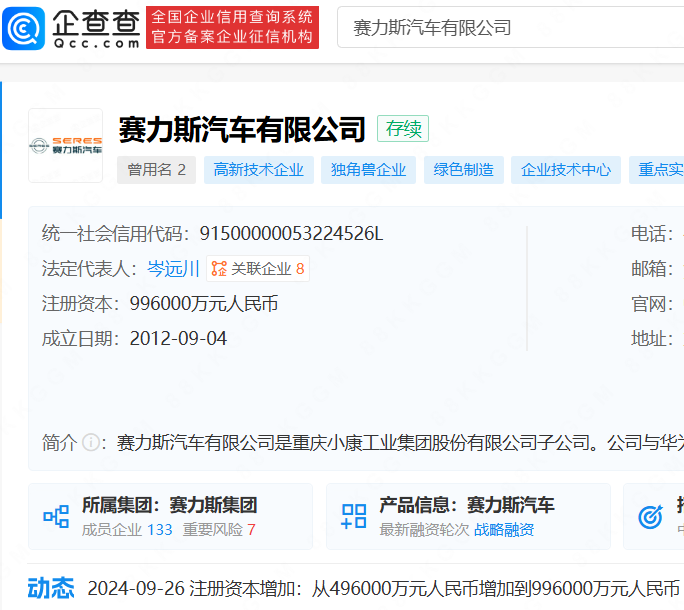
Task: Open legal representative 岑远川 link
Action: tap(173, 268)
